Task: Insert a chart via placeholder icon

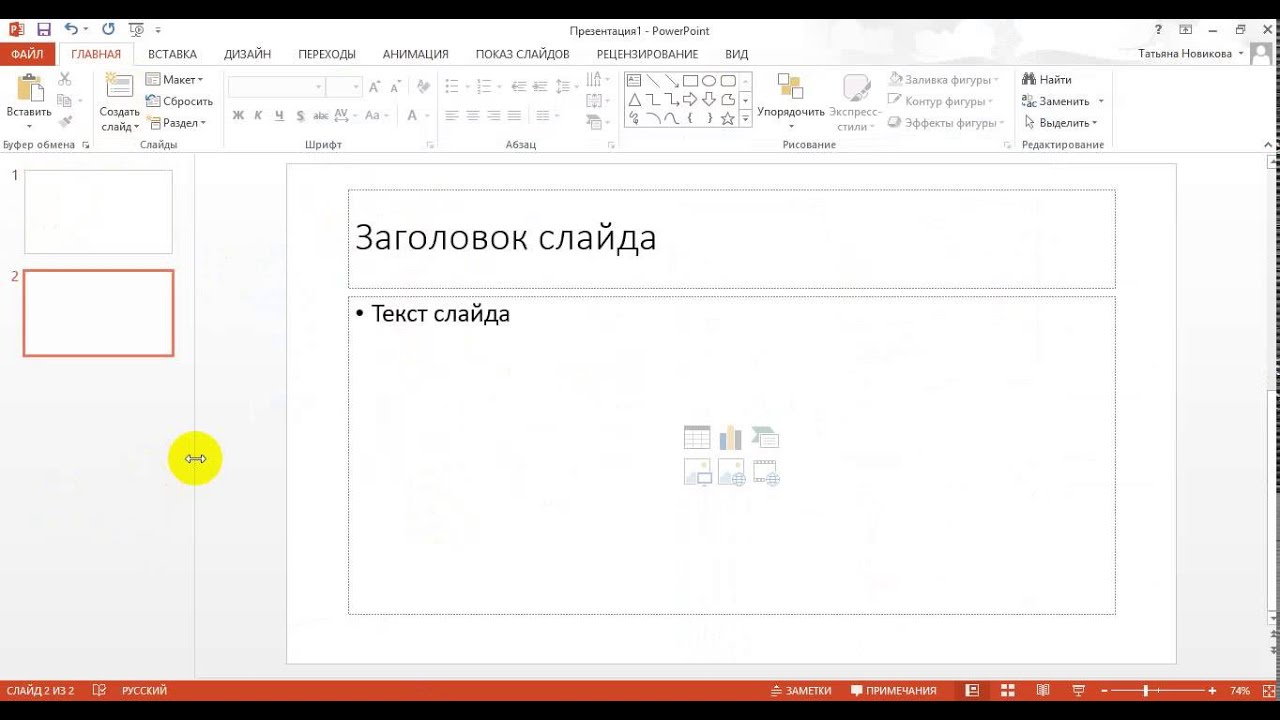Action: 731,438
